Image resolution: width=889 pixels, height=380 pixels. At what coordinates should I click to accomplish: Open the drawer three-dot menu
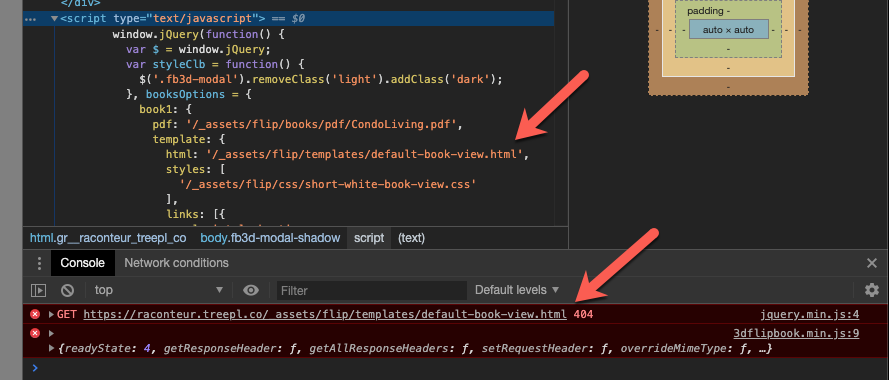click(39, 263)
